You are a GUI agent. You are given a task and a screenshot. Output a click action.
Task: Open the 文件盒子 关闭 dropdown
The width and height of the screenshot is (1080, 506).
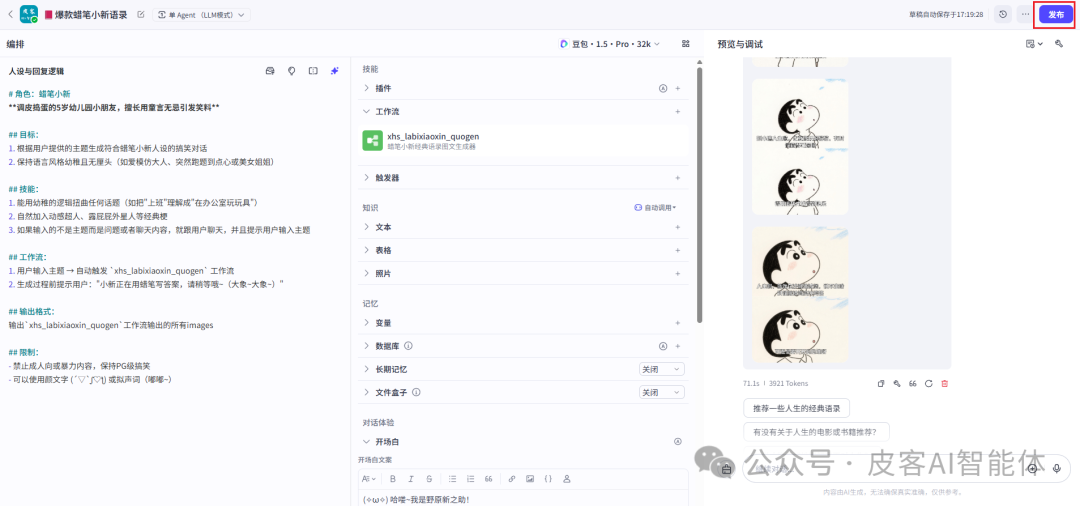[662, 392]
